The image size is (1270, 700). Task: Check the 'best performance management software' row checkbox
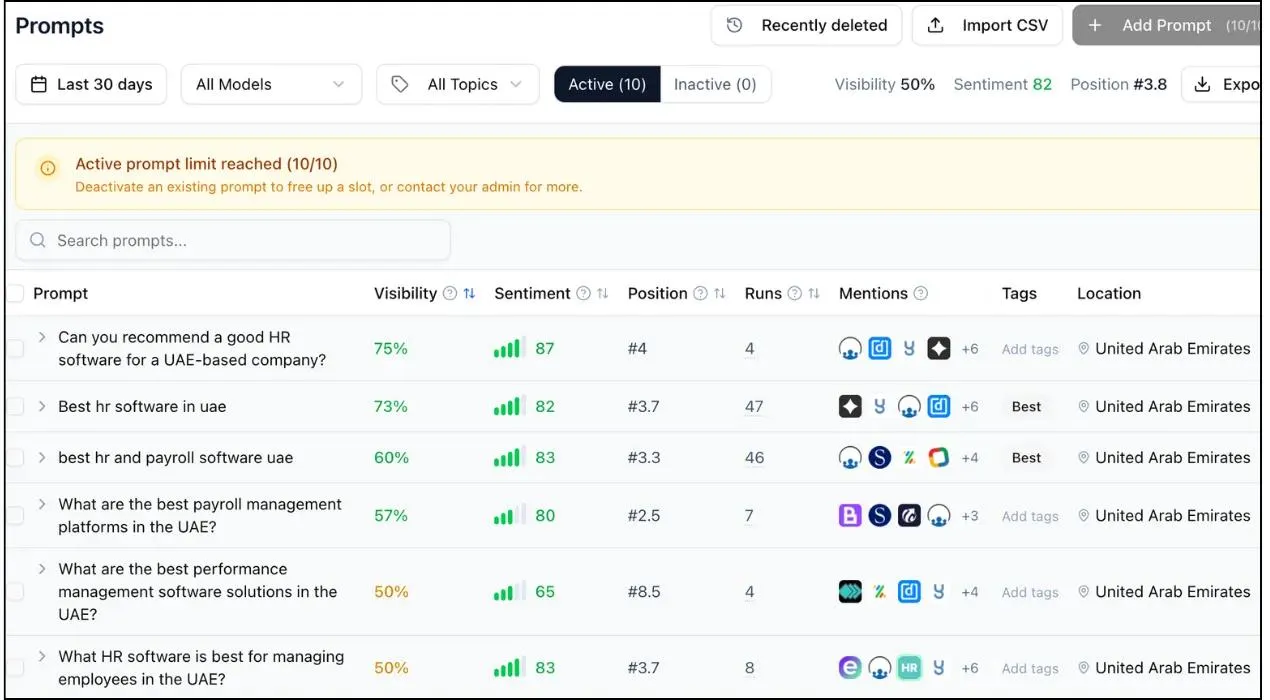point(15,592)
